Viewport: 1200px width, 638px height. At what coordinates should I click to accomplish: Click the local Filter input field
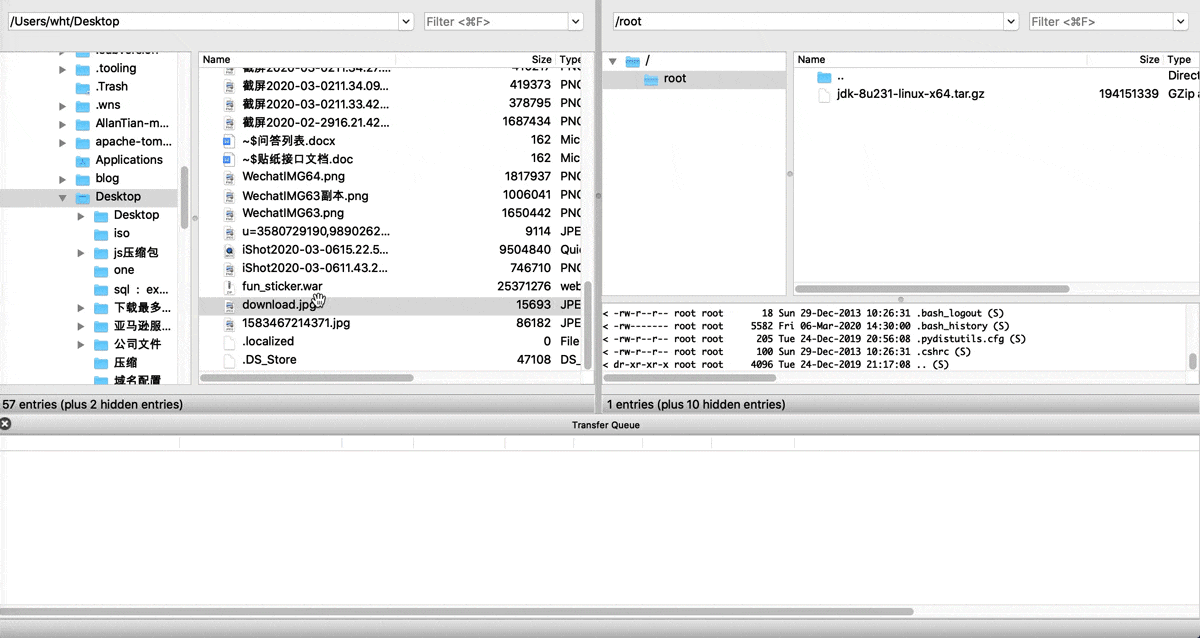pyautogui.click(x=496, y=21)
